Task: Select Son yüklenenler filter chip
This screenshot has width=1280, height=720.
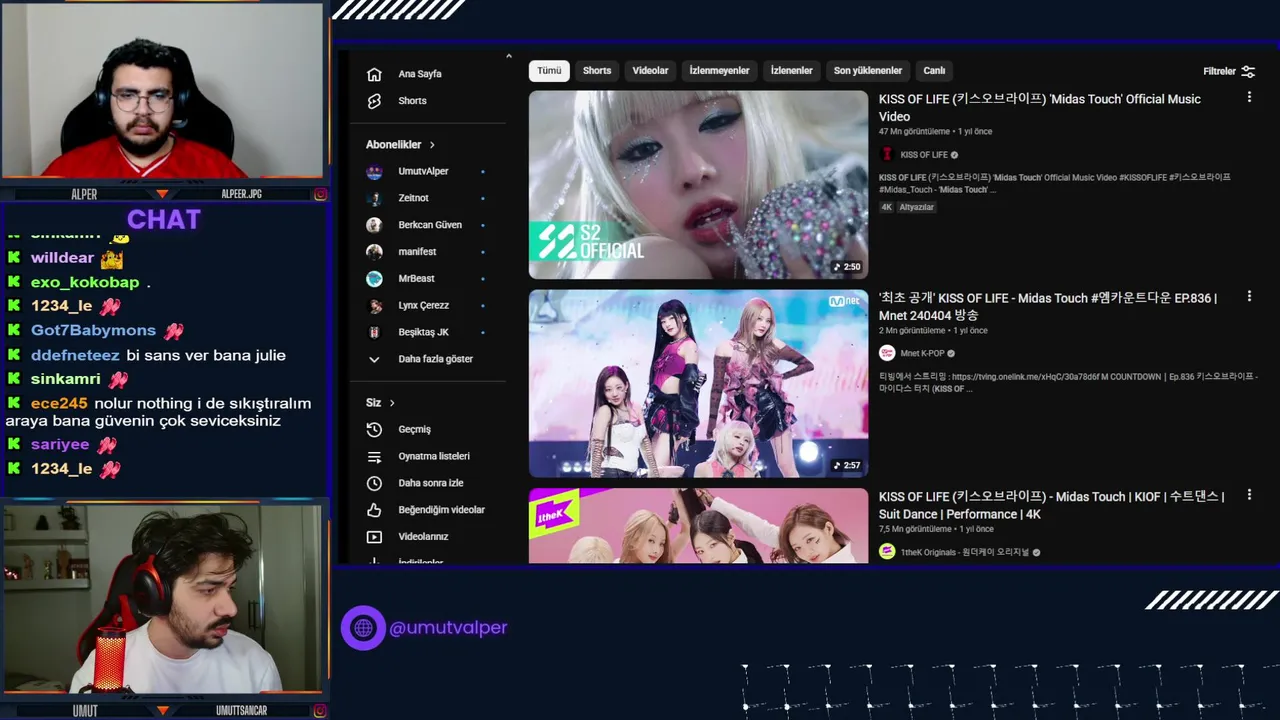Action: click(x=868, y=71)
